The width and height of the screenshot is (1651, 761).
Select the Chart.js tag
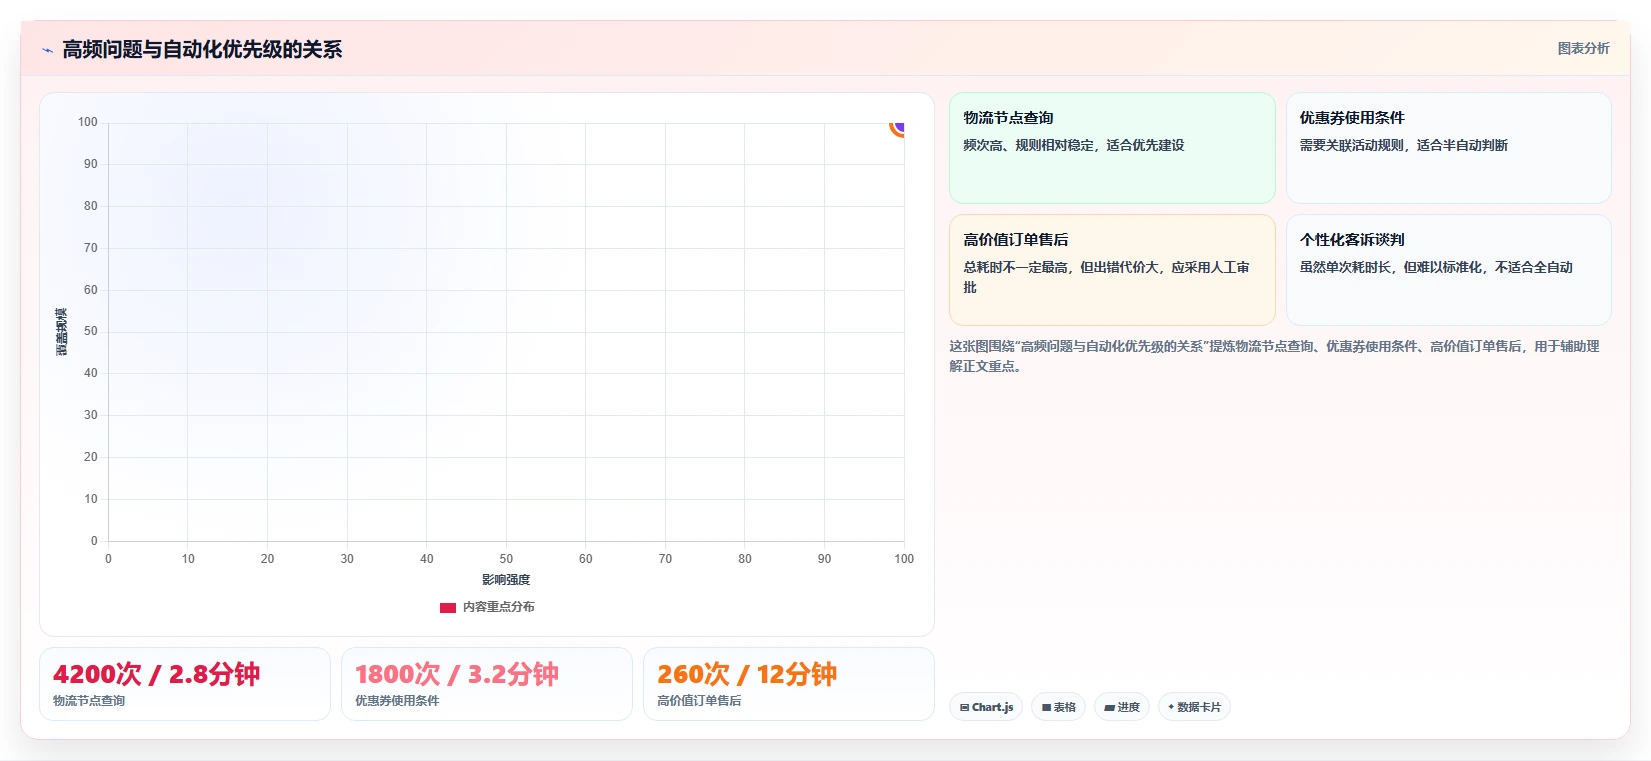coord(986,707)
